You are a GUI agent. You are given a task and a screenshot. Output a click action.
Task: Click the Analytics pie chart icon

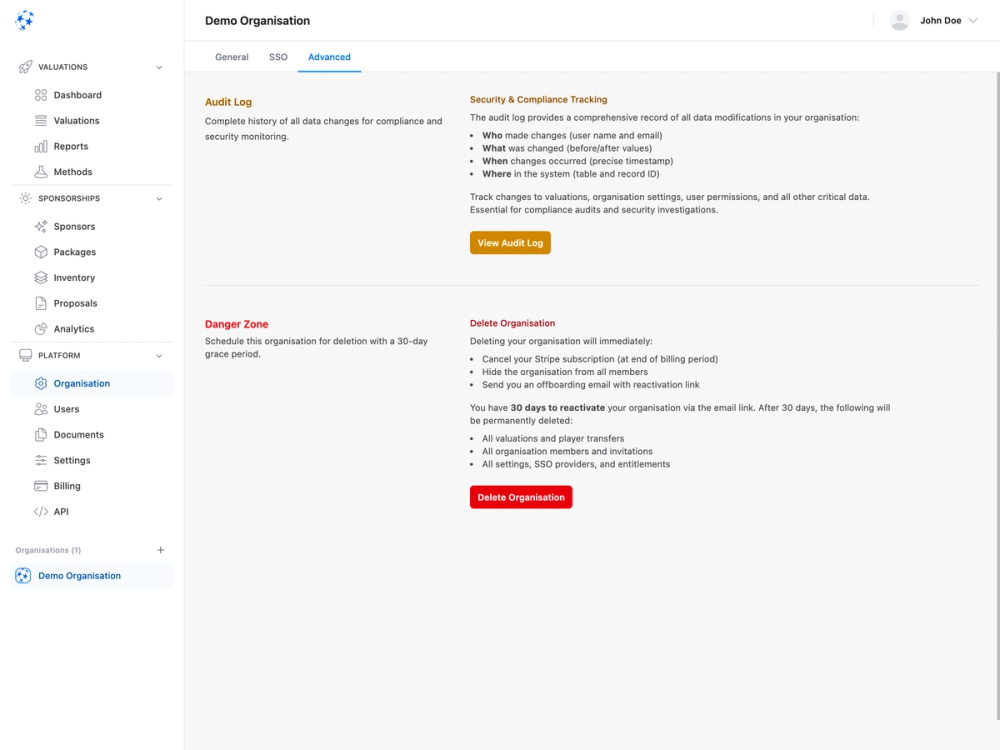coord(41,328)
